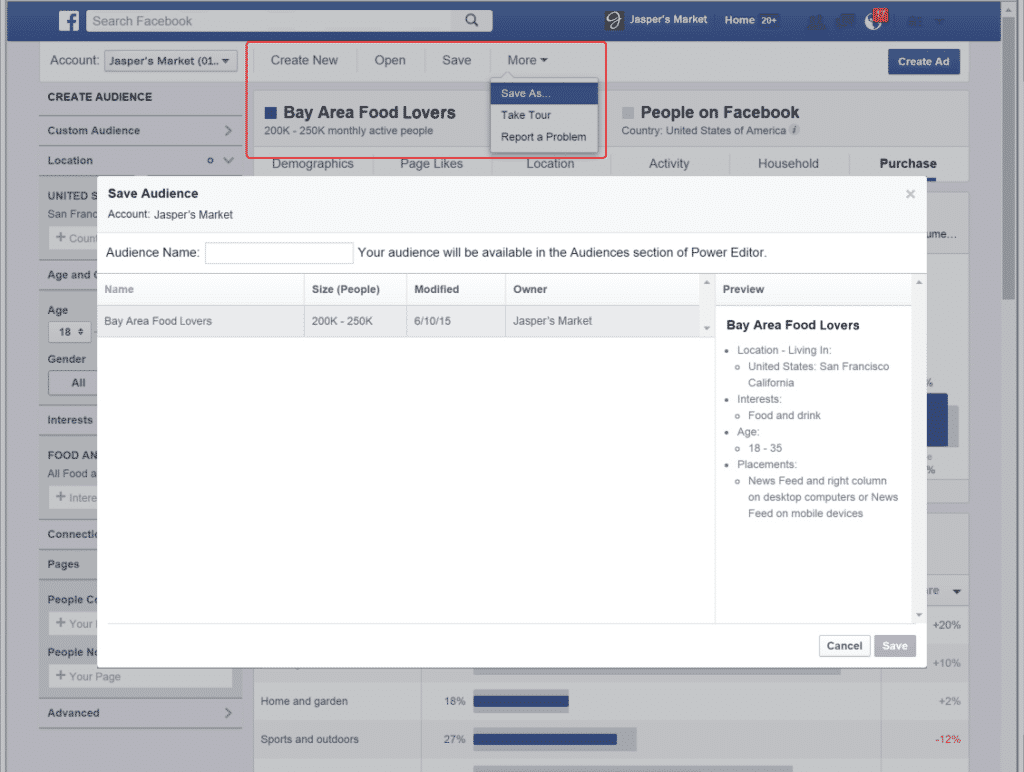This screenshot has width=1024, height=772.
Task: Choose Save As... from More menu
Action: [x=544, y=93]
